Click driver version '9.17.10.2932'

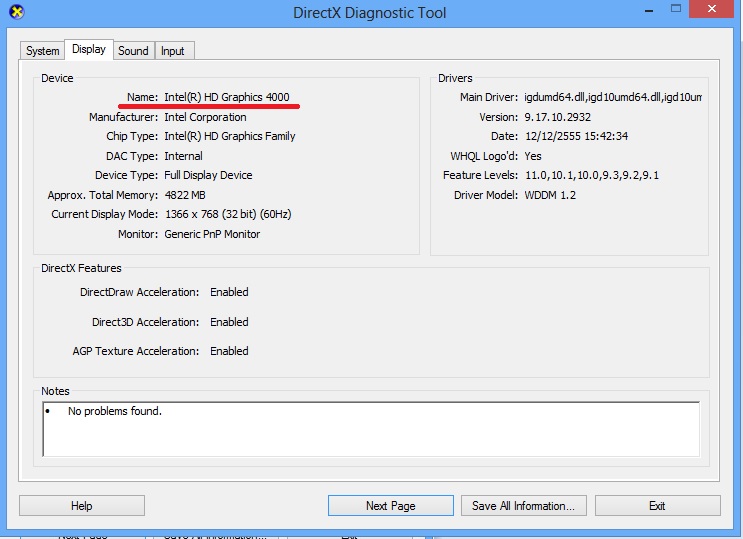coord(558,117)
